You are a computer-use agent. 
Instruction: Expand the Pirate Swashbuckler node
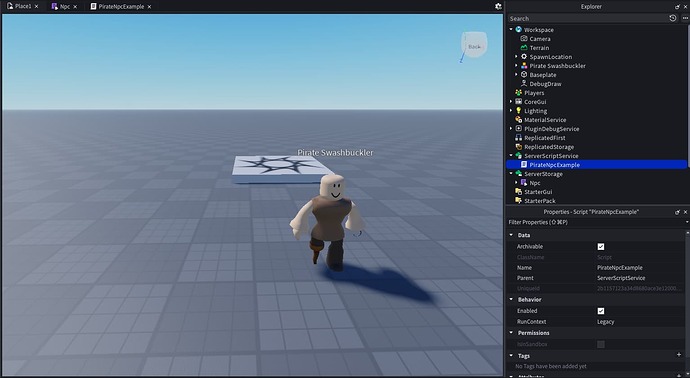click(x=516, y=66)
